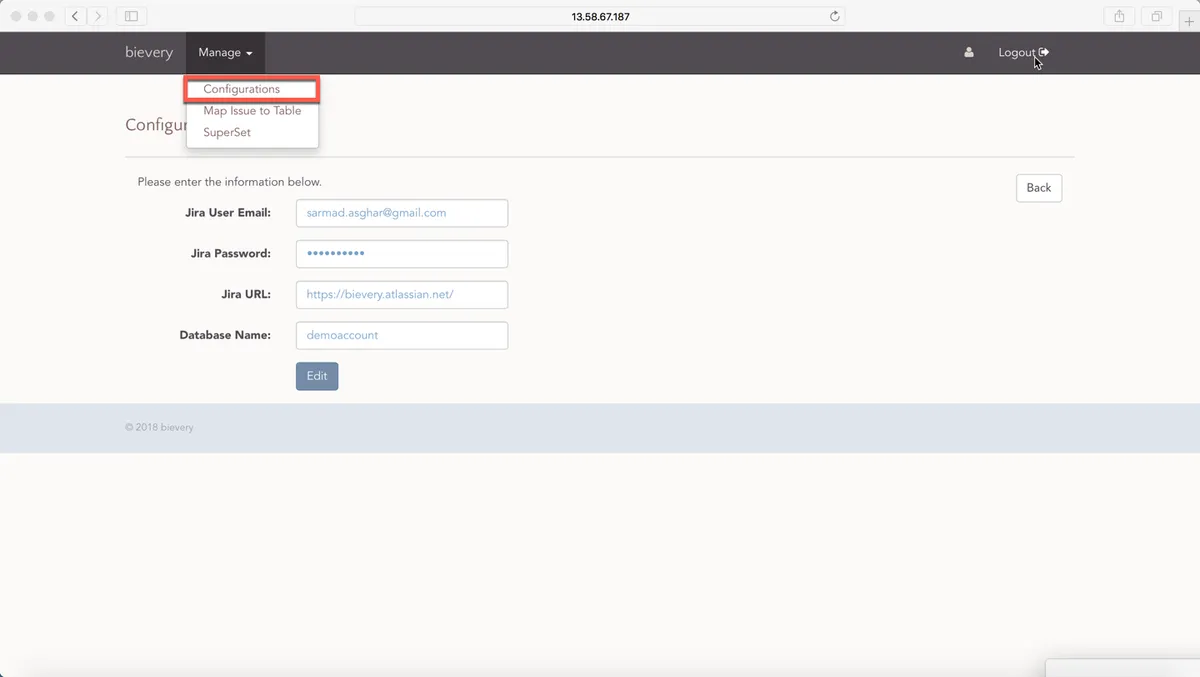Go back with Safari back arrow
Screen dimensions: 1200x677
76,16
